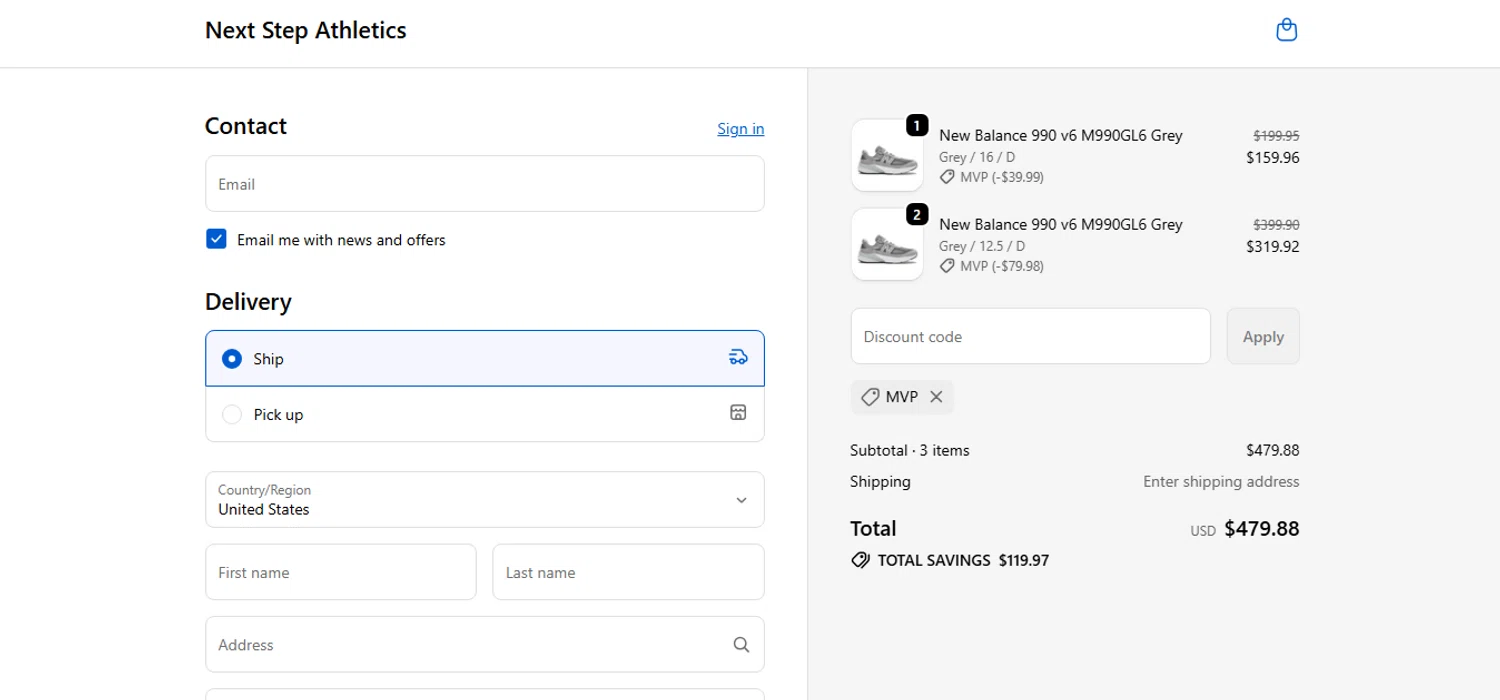This screenshot has width=1500, height=700.
Task: Remove the MVP discount with the X
Action: tap(936, 397)
